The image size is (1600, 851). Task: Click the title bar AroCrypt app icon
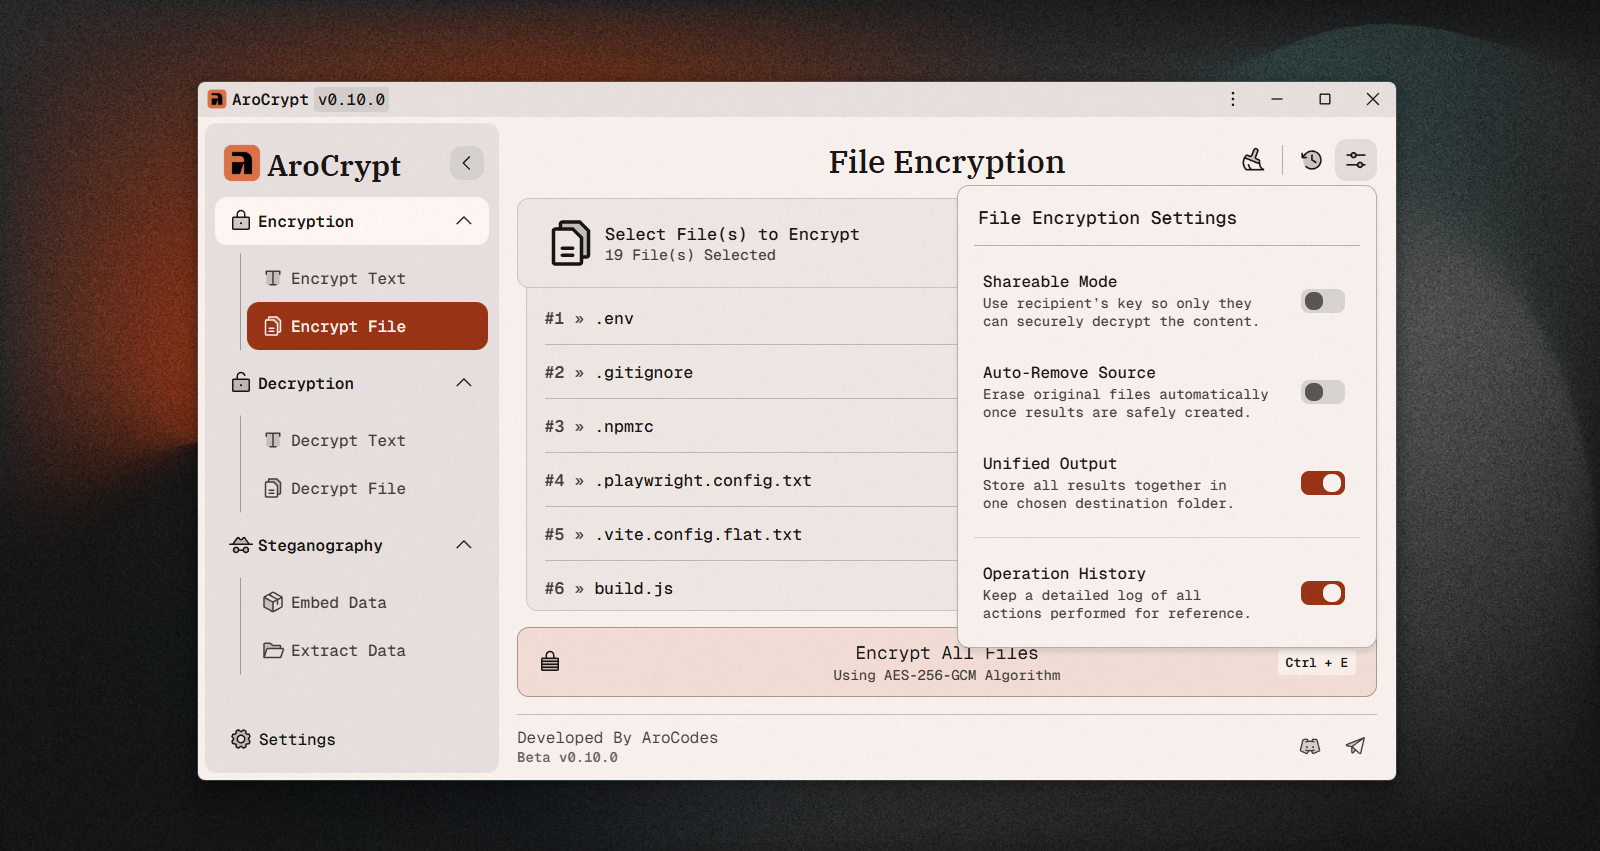217,99
